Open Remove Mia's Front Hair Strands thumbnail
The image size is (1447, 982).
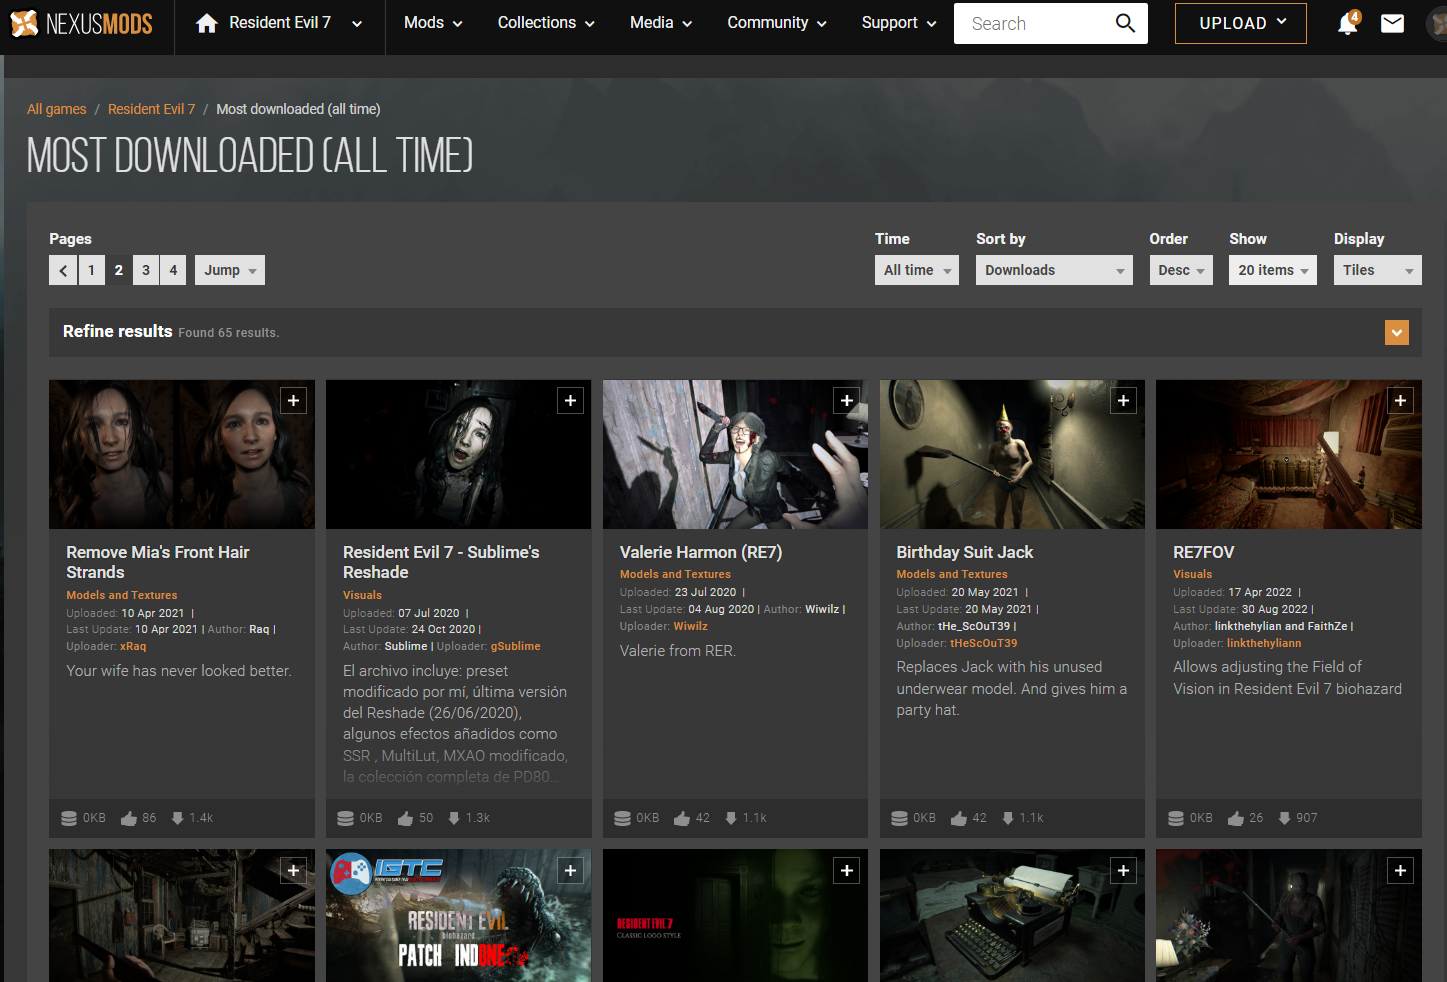[x=182, y=454]
